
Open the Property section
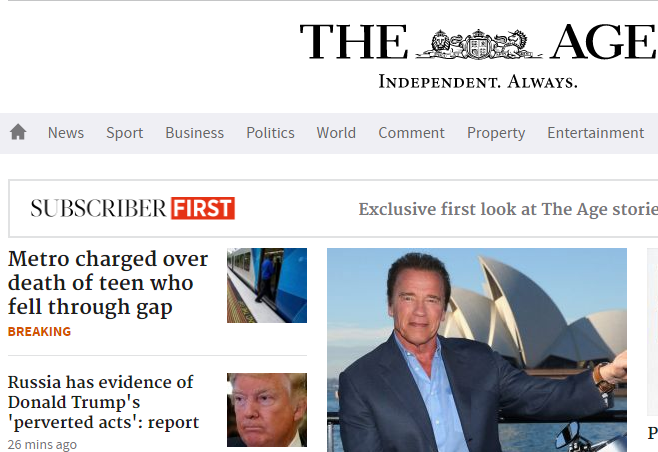tap(496, 133)
